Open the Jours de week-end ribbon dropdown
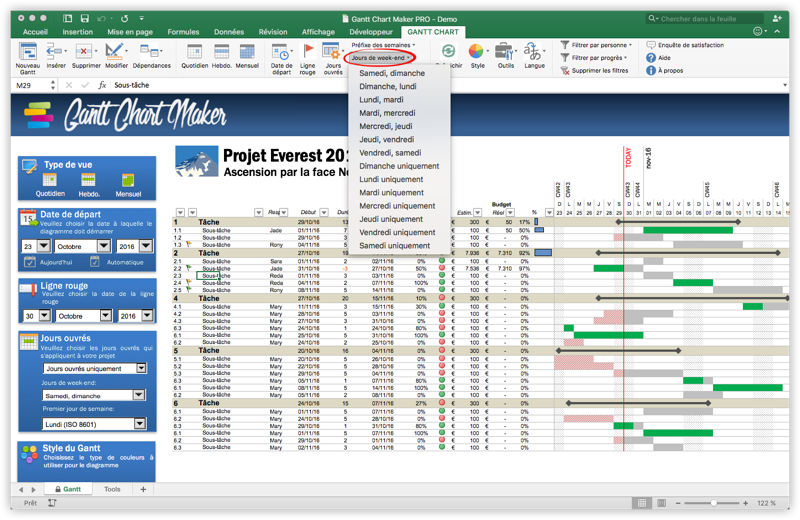Viewport: 800px width, 520px height. click(380, 58)
